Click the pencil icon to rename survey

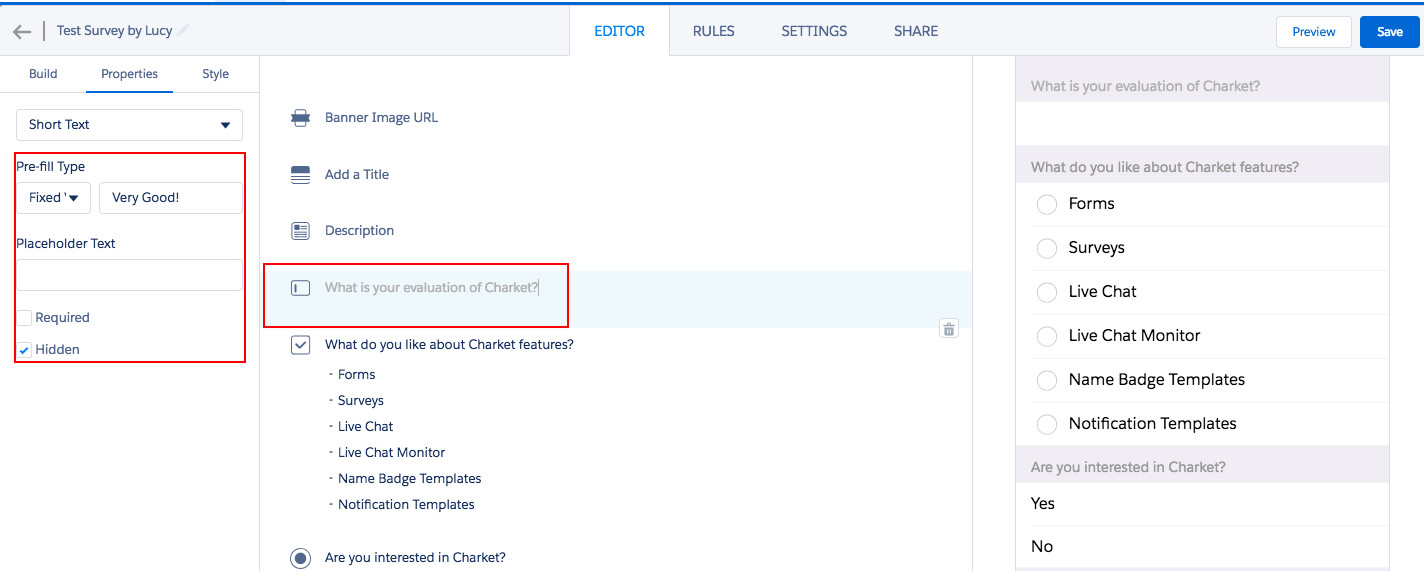(x=184, y=31)
